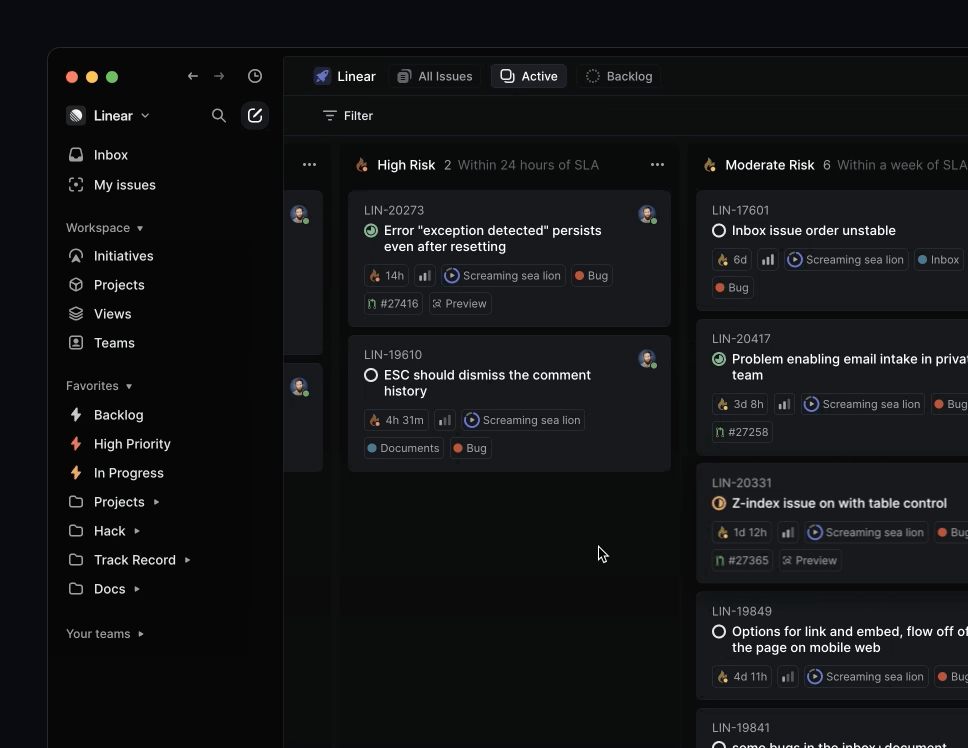
Task: Open the Filter menu
Action: [348, 116]
